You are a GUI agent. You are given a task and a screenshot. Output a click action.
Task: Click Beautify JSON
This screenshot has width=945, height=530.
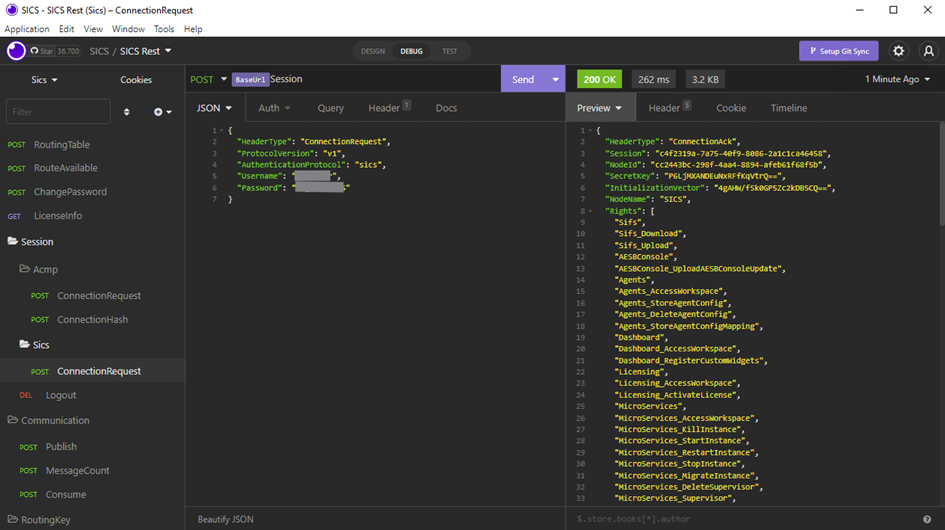225,519
